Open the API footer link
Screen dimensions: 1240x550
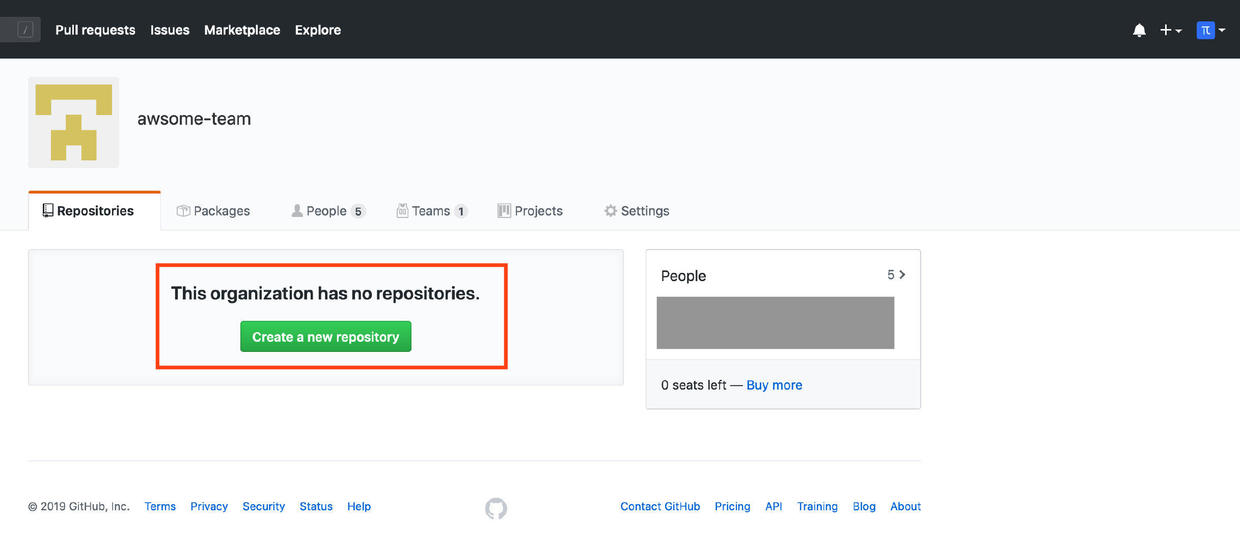tap(774, 507)
